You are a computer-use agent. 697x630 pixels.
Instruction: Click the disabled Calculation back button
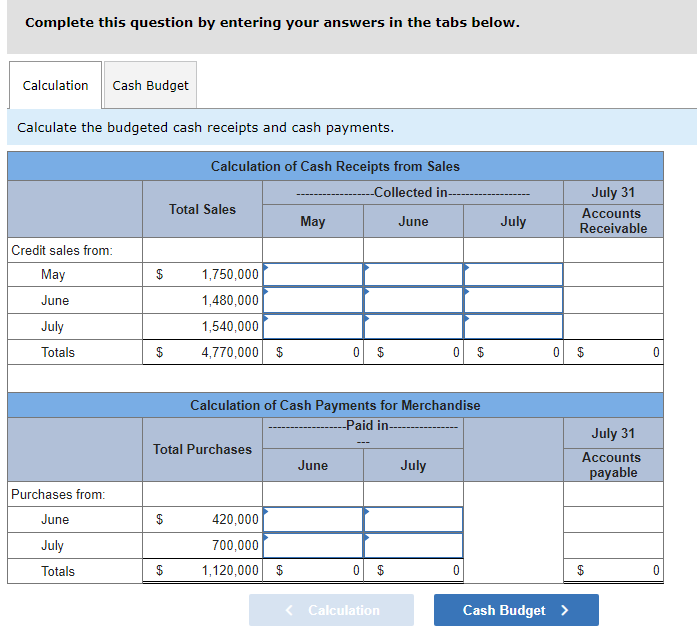331,610
